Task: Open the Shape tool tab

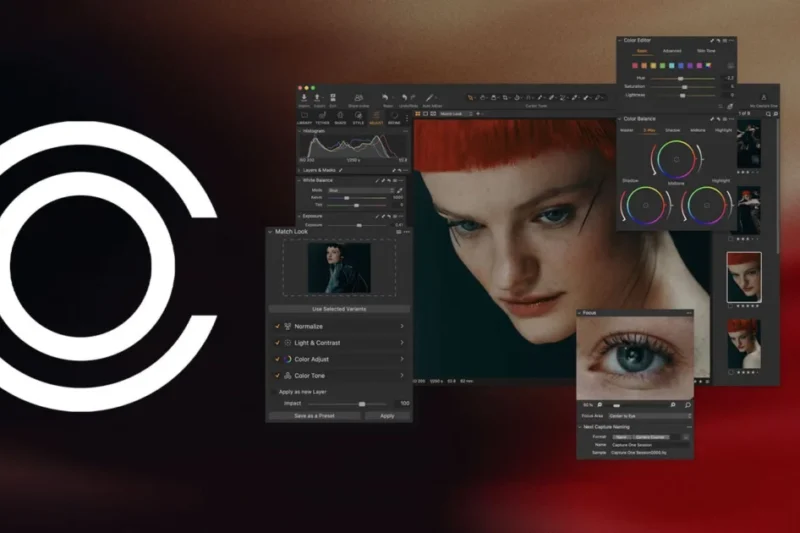Action: pyautogui.click(x=340, y=117)
